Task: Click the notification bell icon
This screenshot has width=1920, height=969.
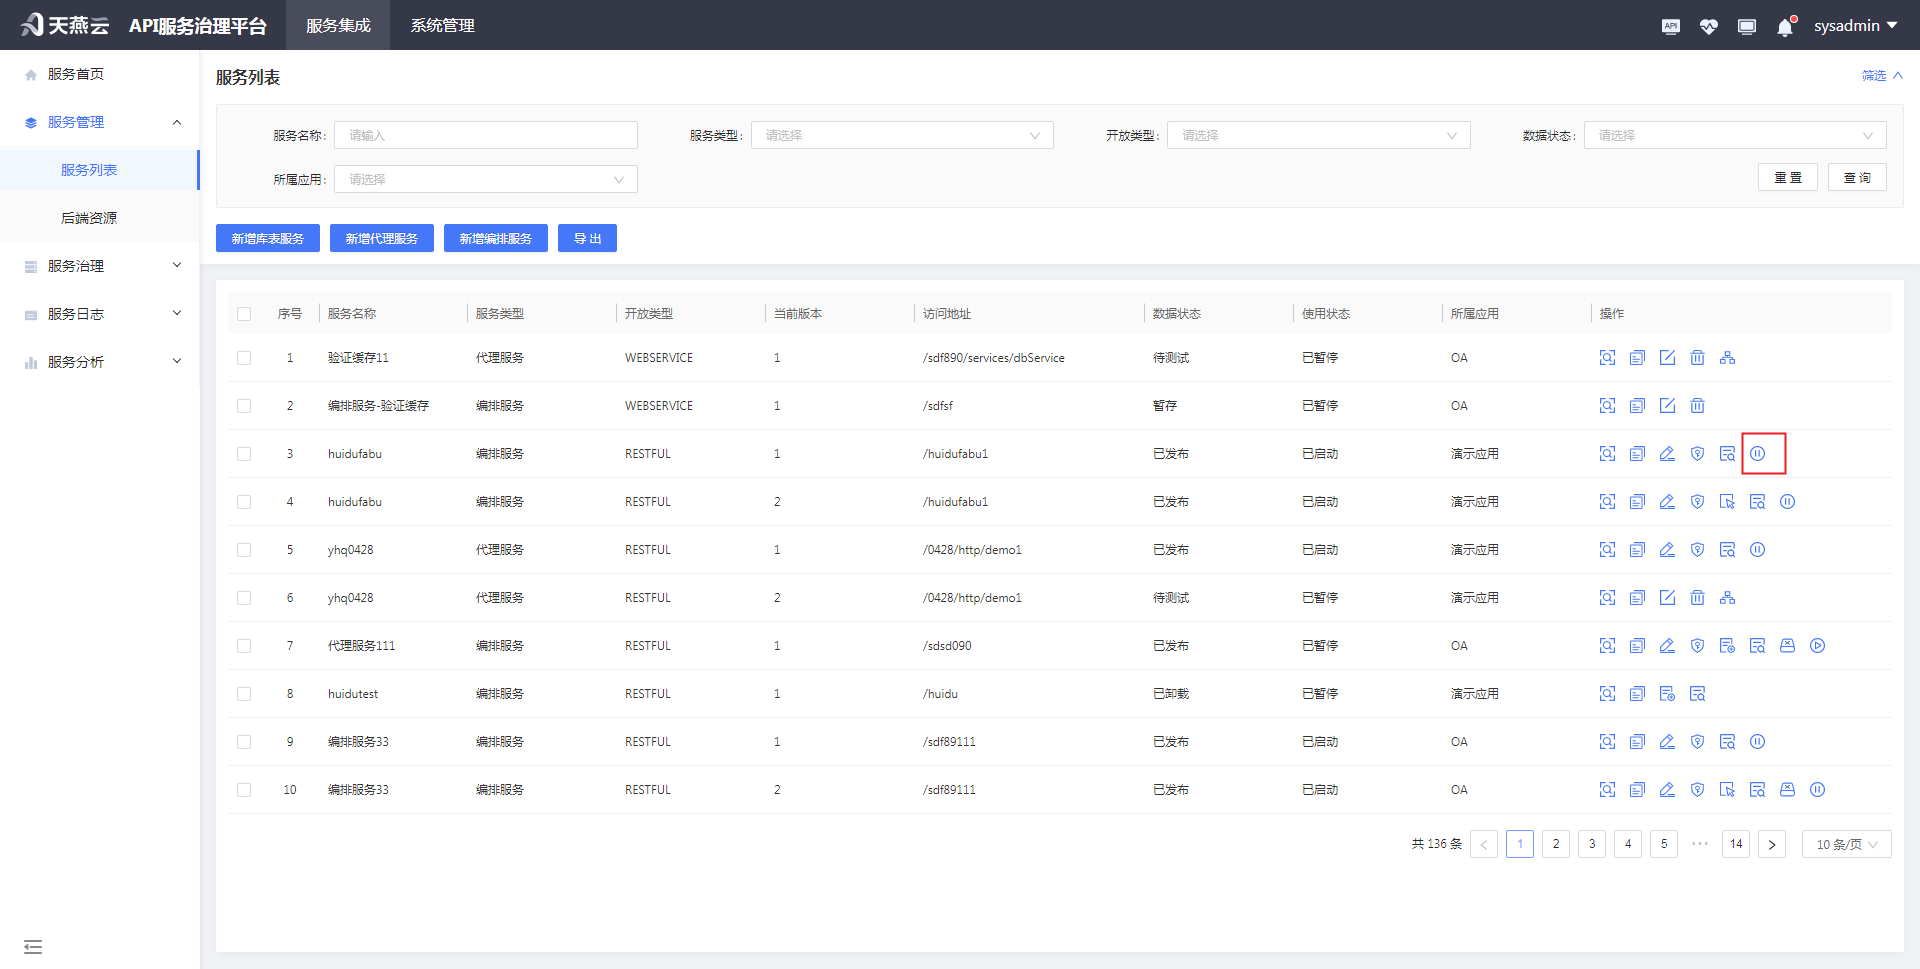Action: [x=1785, y=27]
